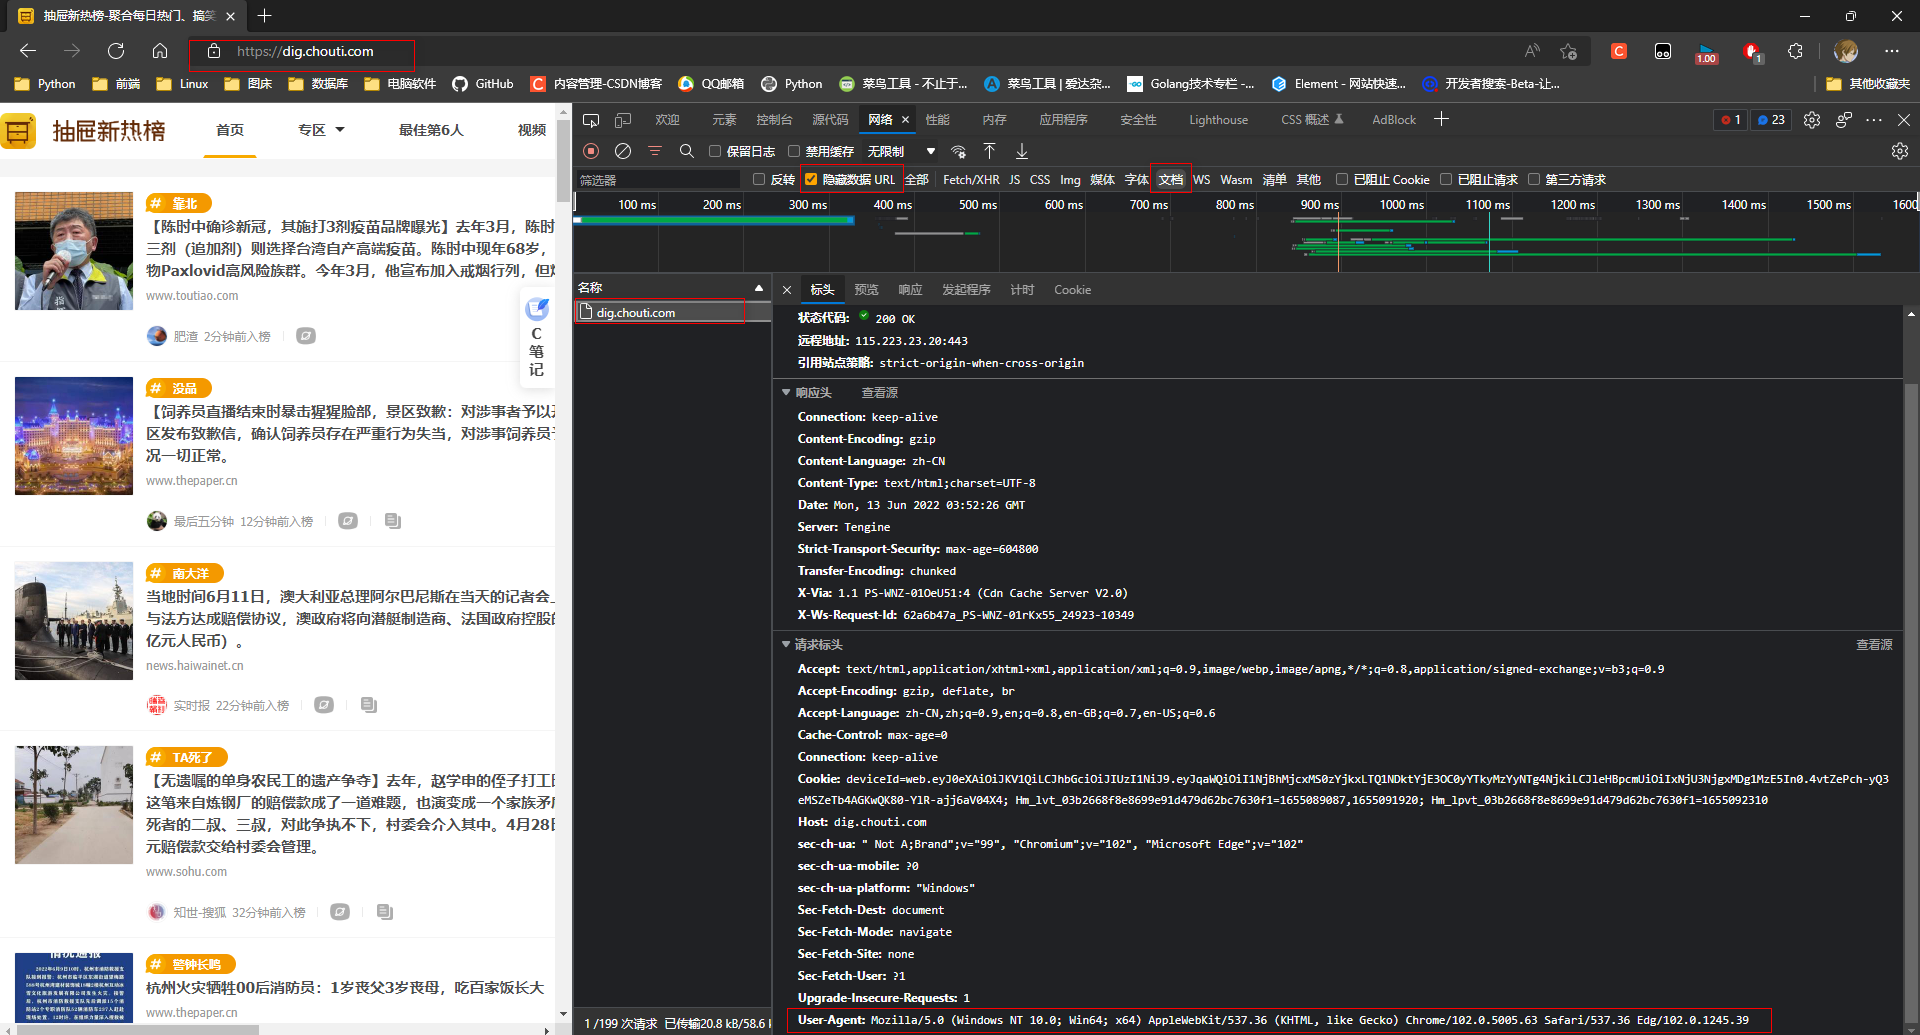Close the request details pane
The image size is (1920, 1035).
click(787, 290)
